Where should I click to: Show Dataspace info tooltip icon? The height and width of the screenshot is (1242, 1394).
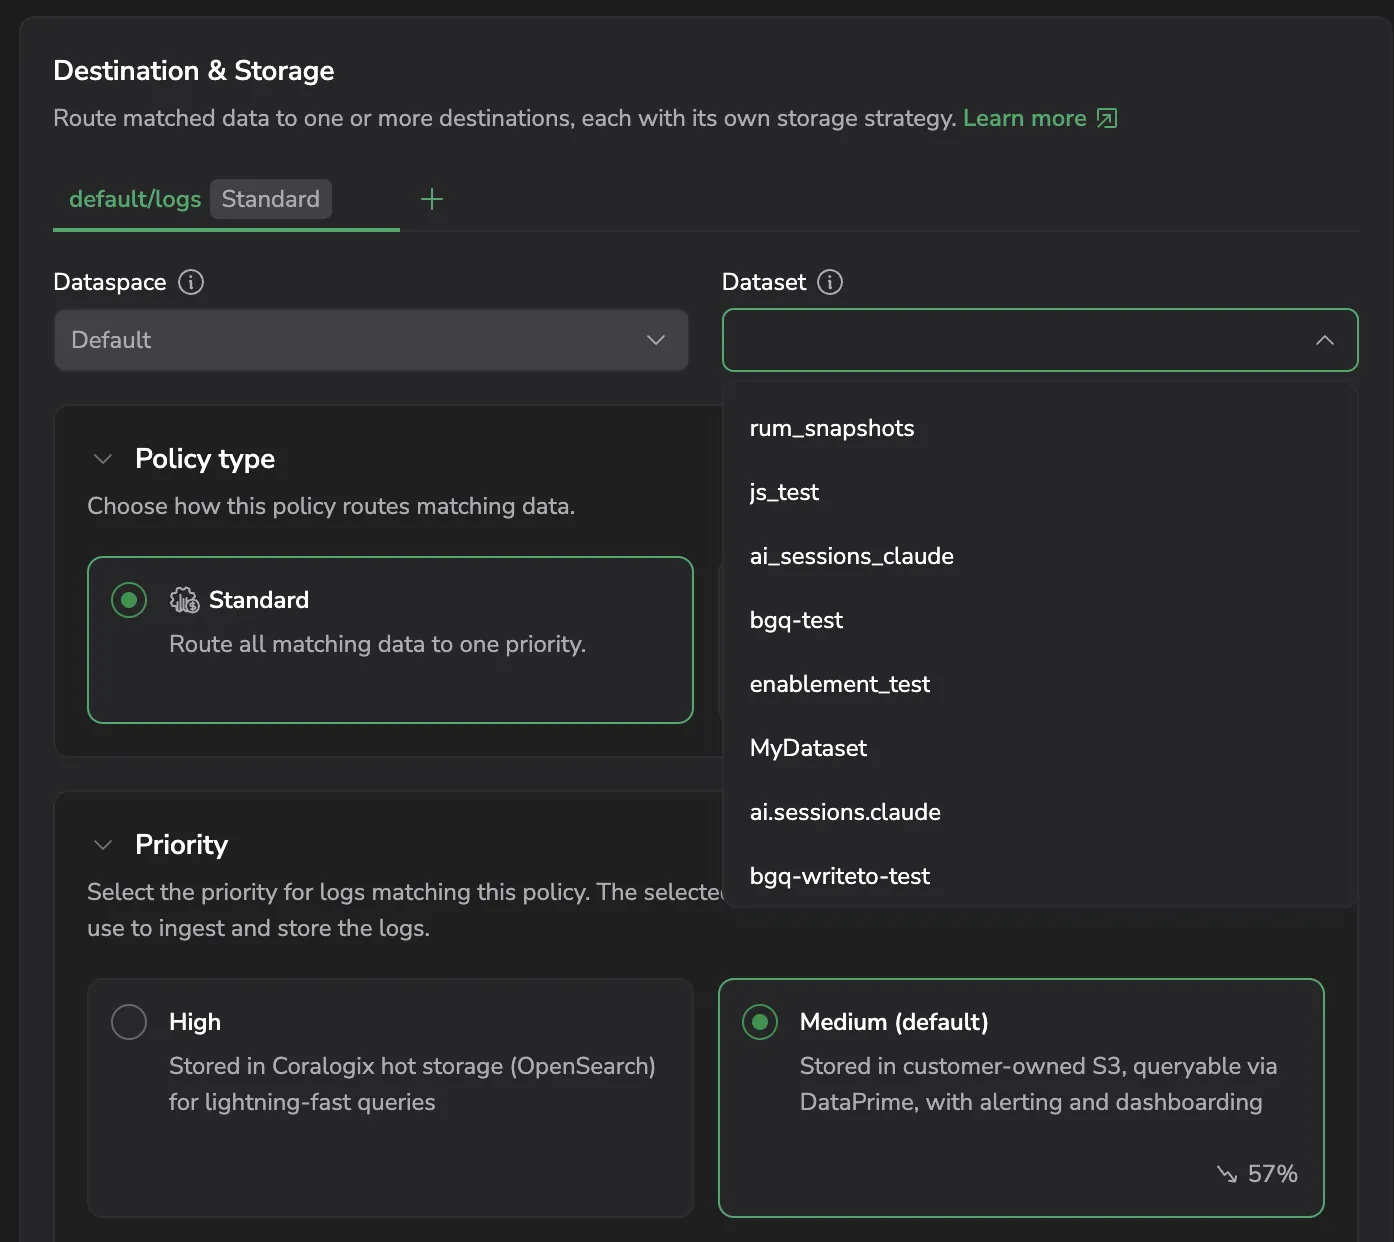click(191, 282)
